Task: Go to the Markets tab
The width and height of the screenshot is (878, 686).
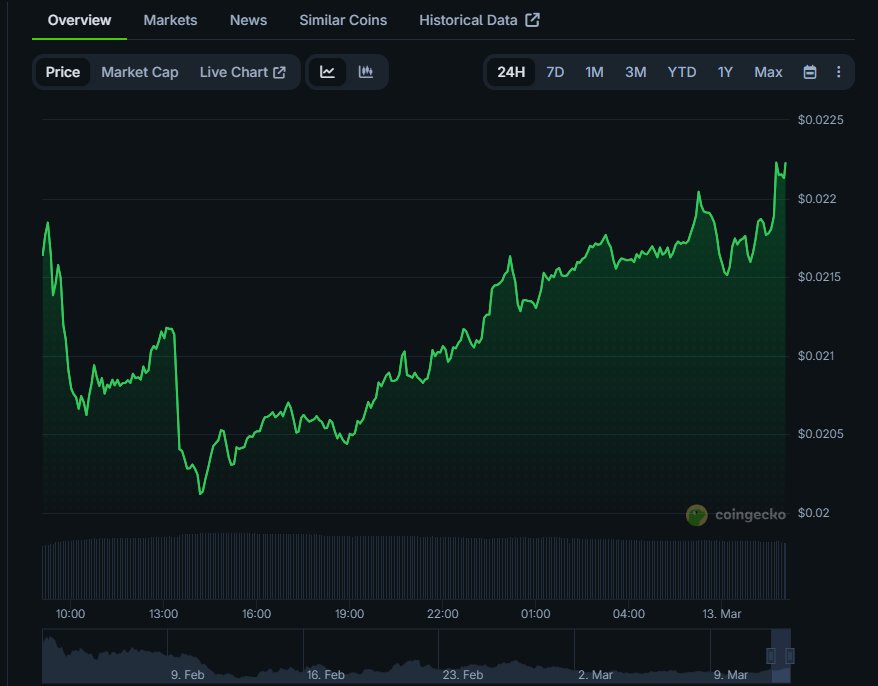Action: click(x=170, y=20)
